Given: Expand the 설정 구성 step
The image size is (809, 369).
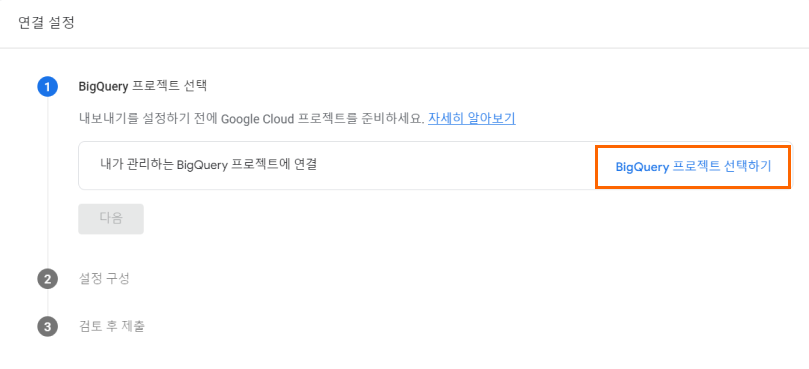Looking at the screenshot, I should click(x=104, y=279).
